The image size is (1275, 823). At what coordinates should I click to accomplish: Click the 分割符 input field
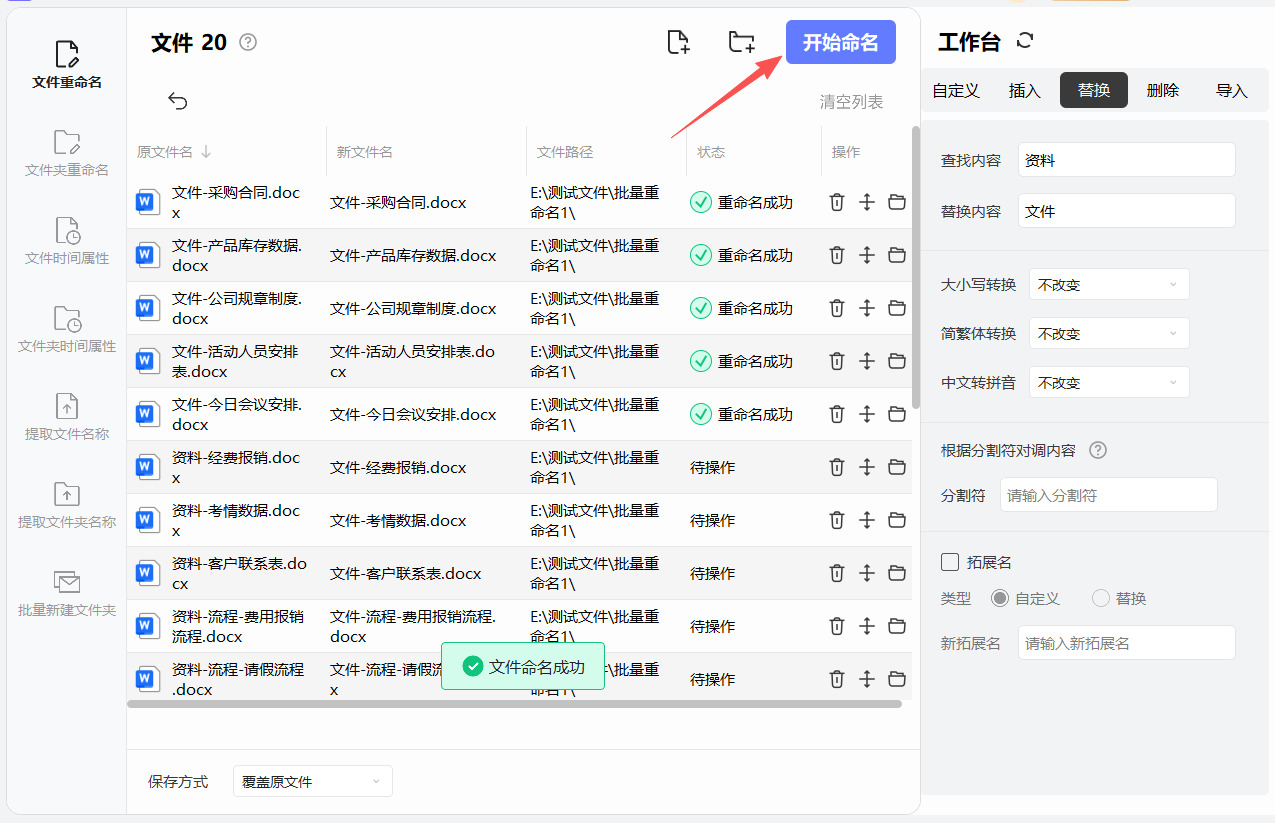click(1108, 495)
